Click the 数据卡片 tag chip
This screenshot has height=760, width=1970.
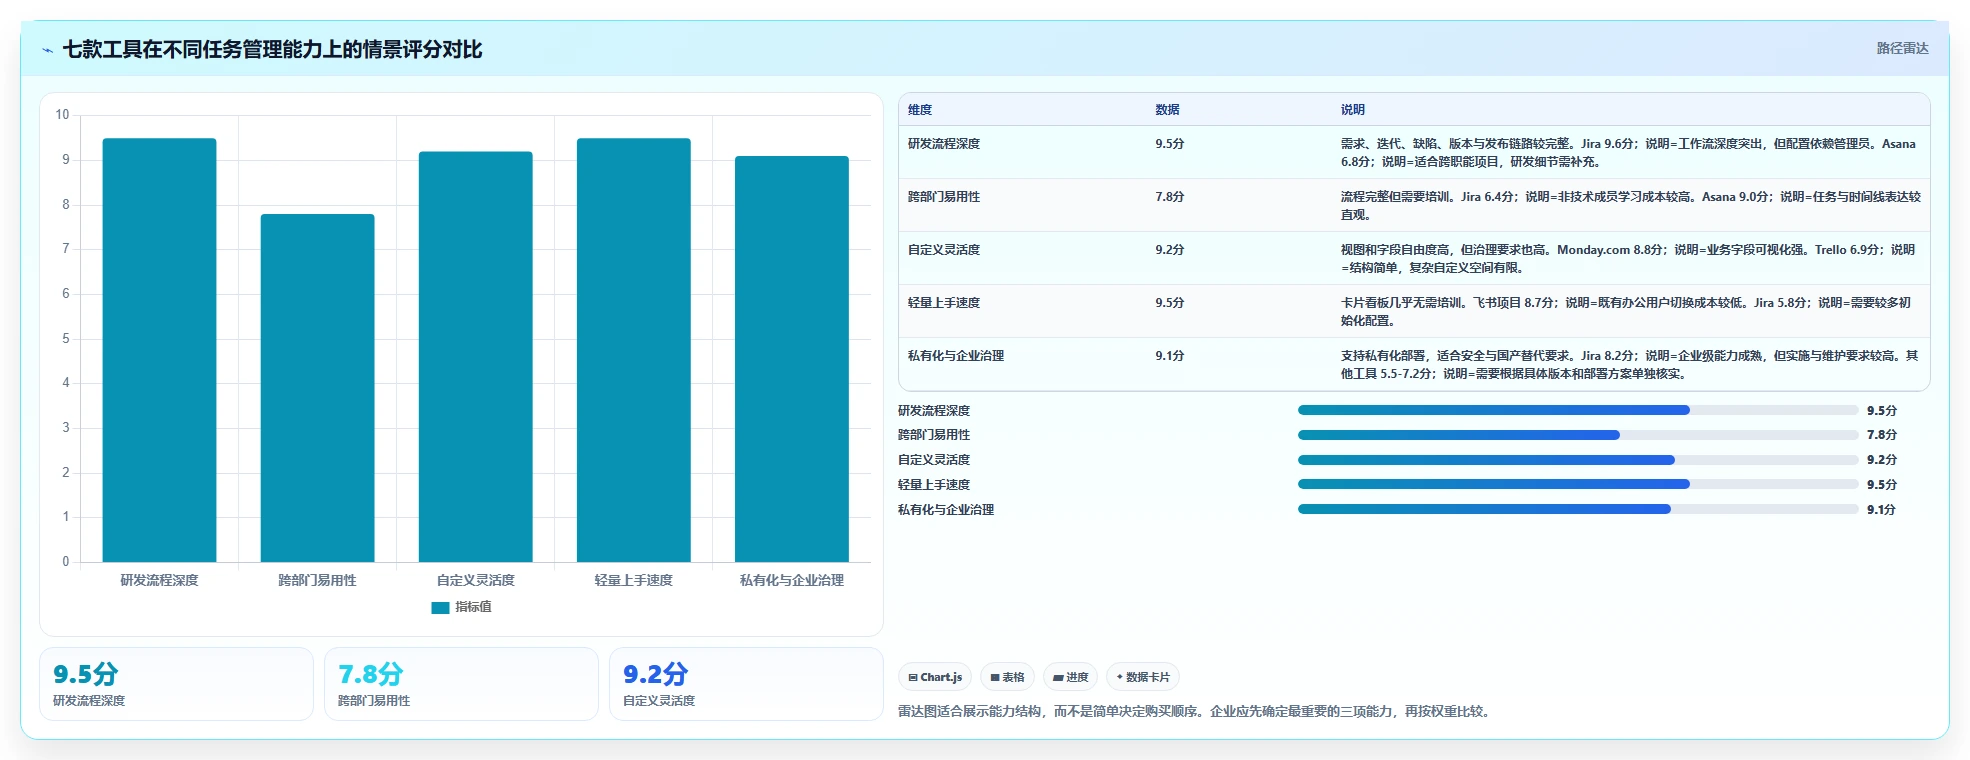1143,677
